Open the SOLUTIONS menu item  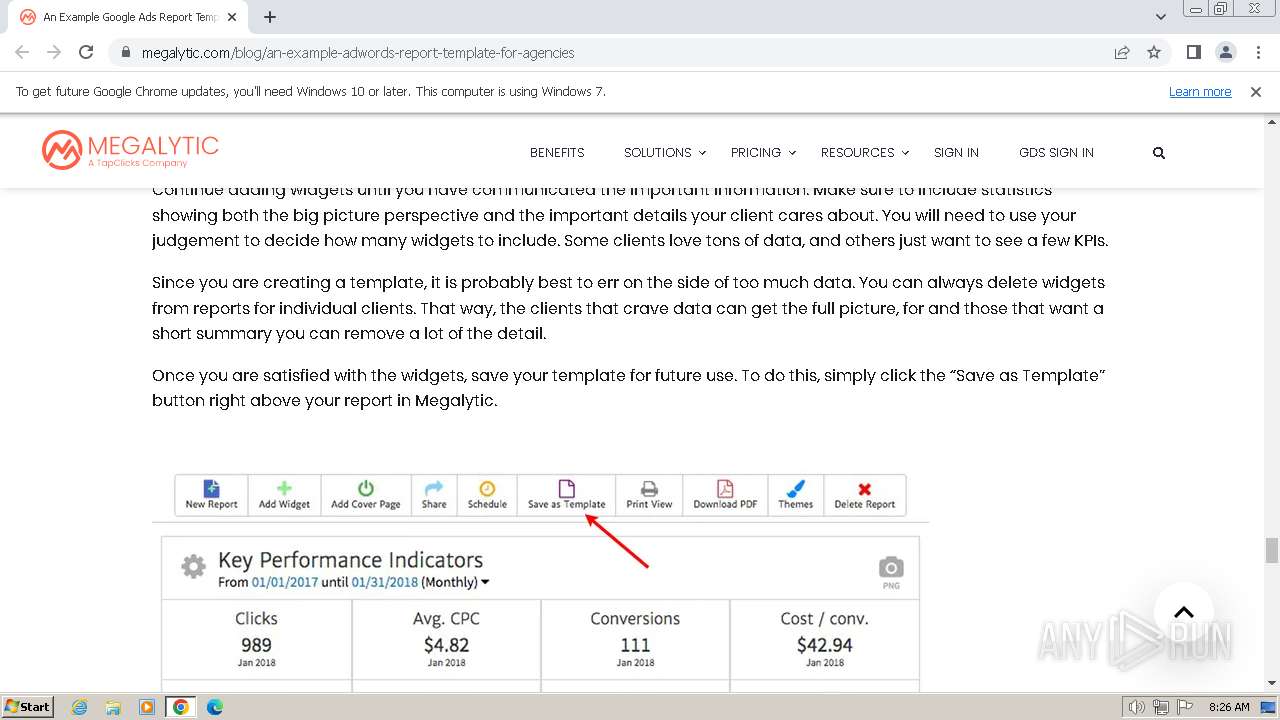click(x=658, y=153)
